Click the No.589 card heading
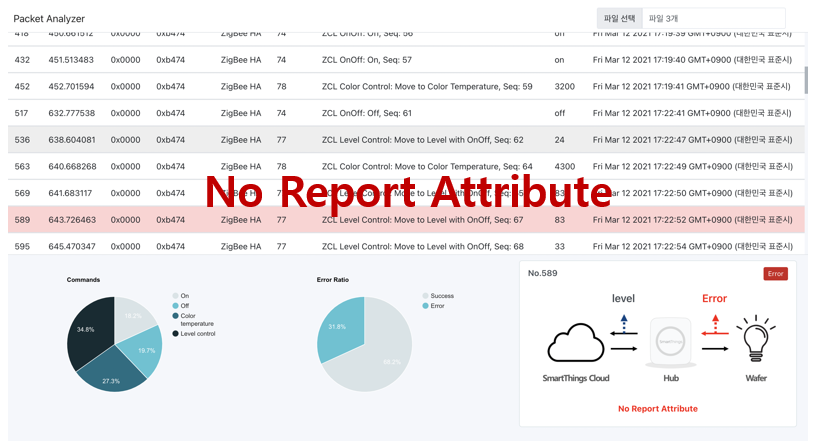Viewport: 813px width, 448px height. (x=542, y=273)
